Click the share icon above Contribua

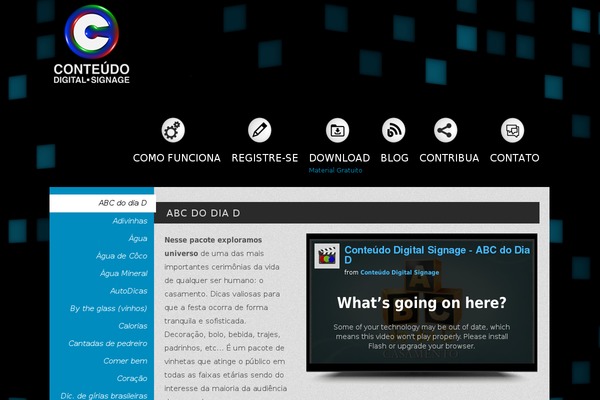click(x=445, y=130)
